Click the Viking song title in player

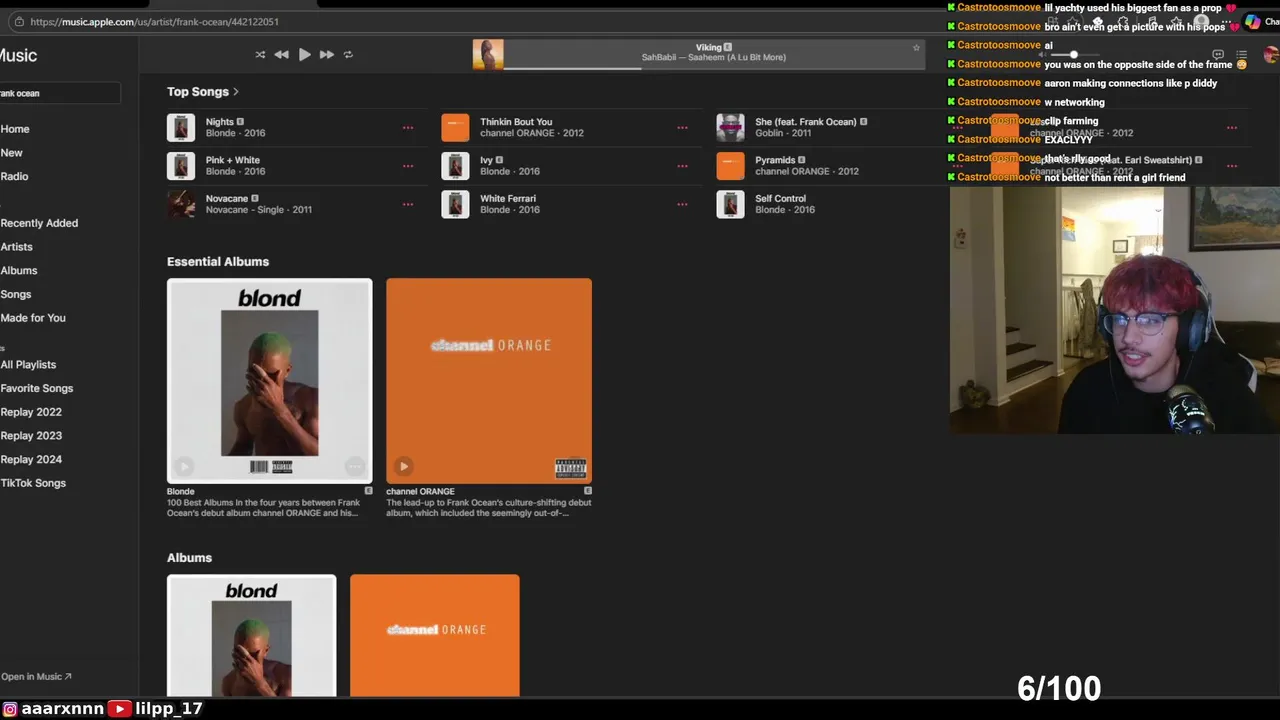click(x=708, y=47)
